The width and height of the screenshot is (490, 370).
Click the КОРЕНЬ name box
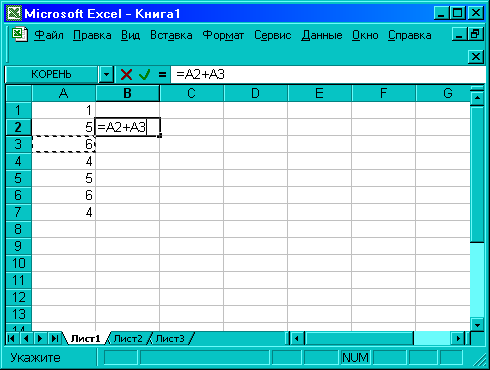[52, 74]
